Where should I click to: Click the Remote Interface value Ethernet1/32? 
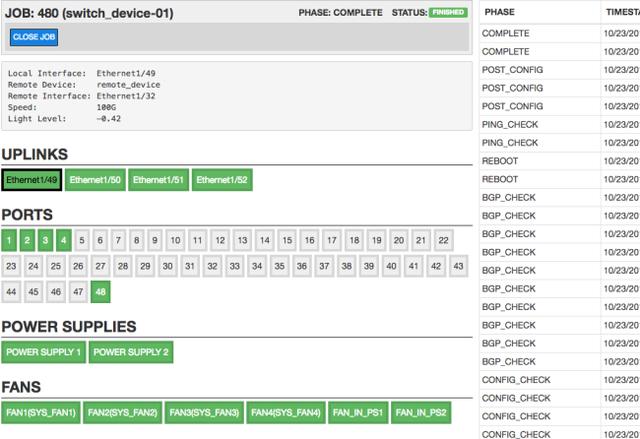(x=126, y=96)
